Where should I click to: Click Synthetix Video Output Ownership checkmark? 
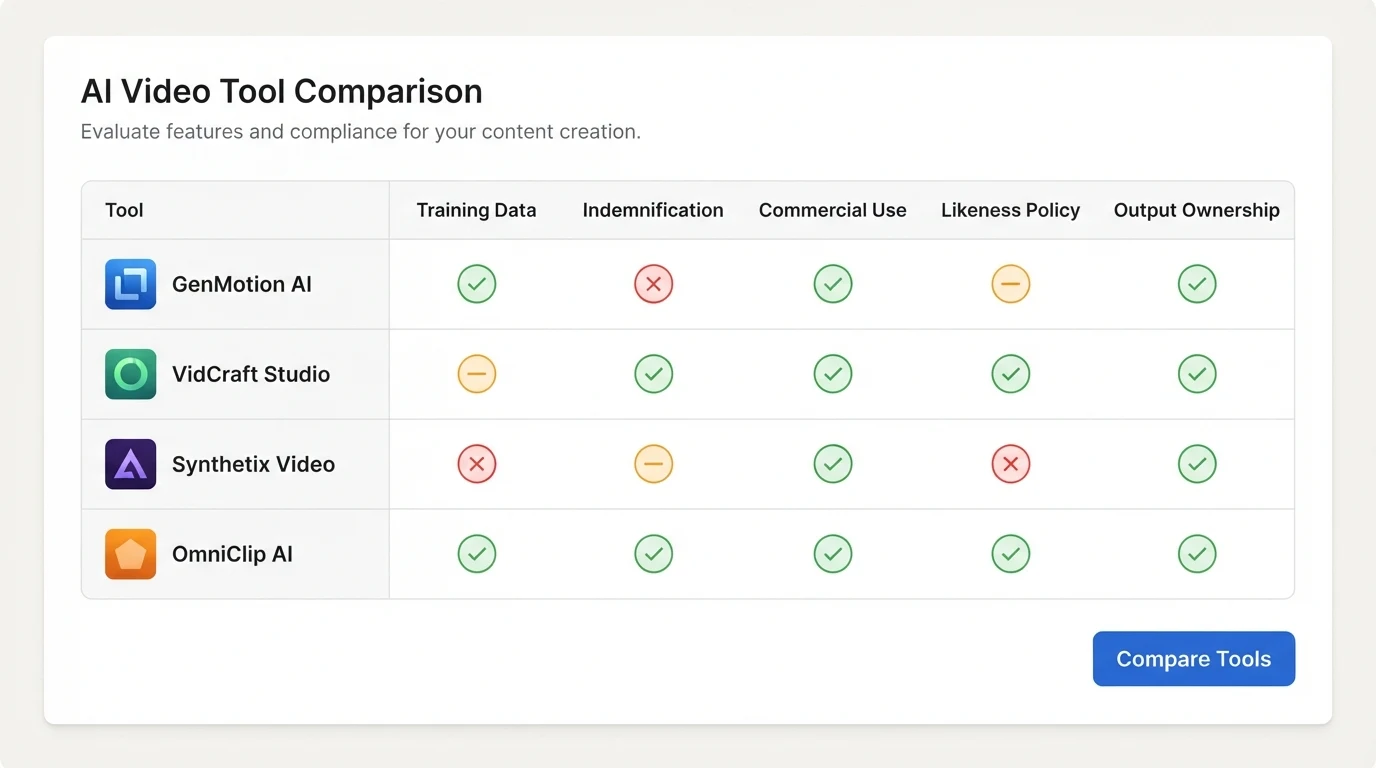(1197, 464)
